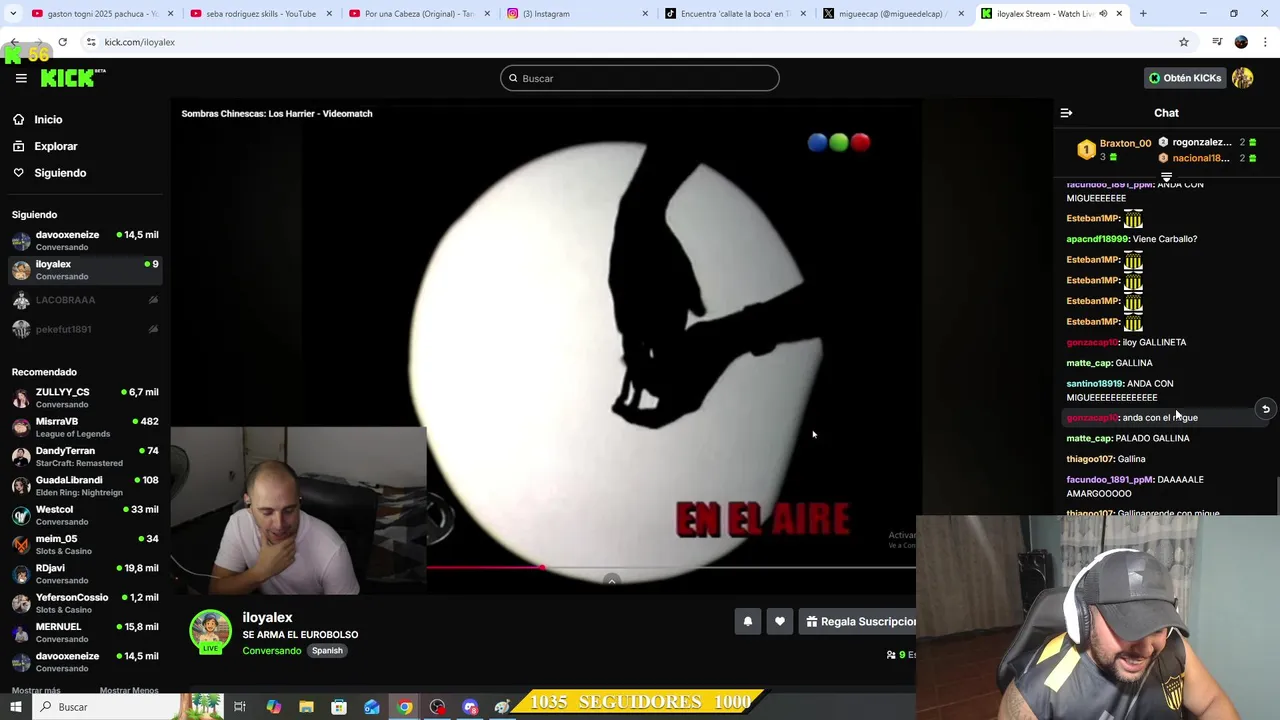Open RDjavi recommended channel
The image size is (1280, 720).
tap(84, 574)
